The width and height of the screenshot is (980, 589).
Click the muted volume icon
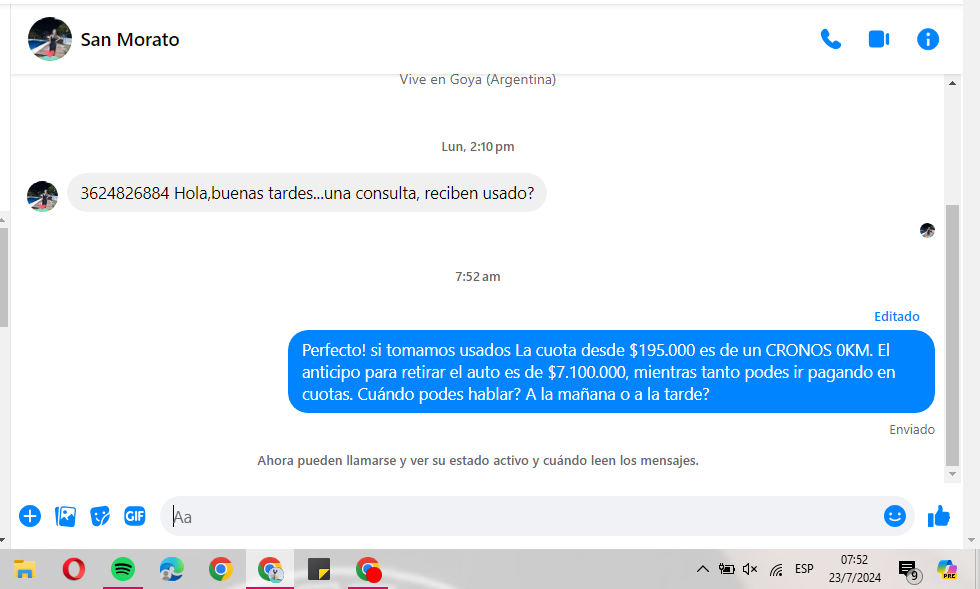point(750,569)
